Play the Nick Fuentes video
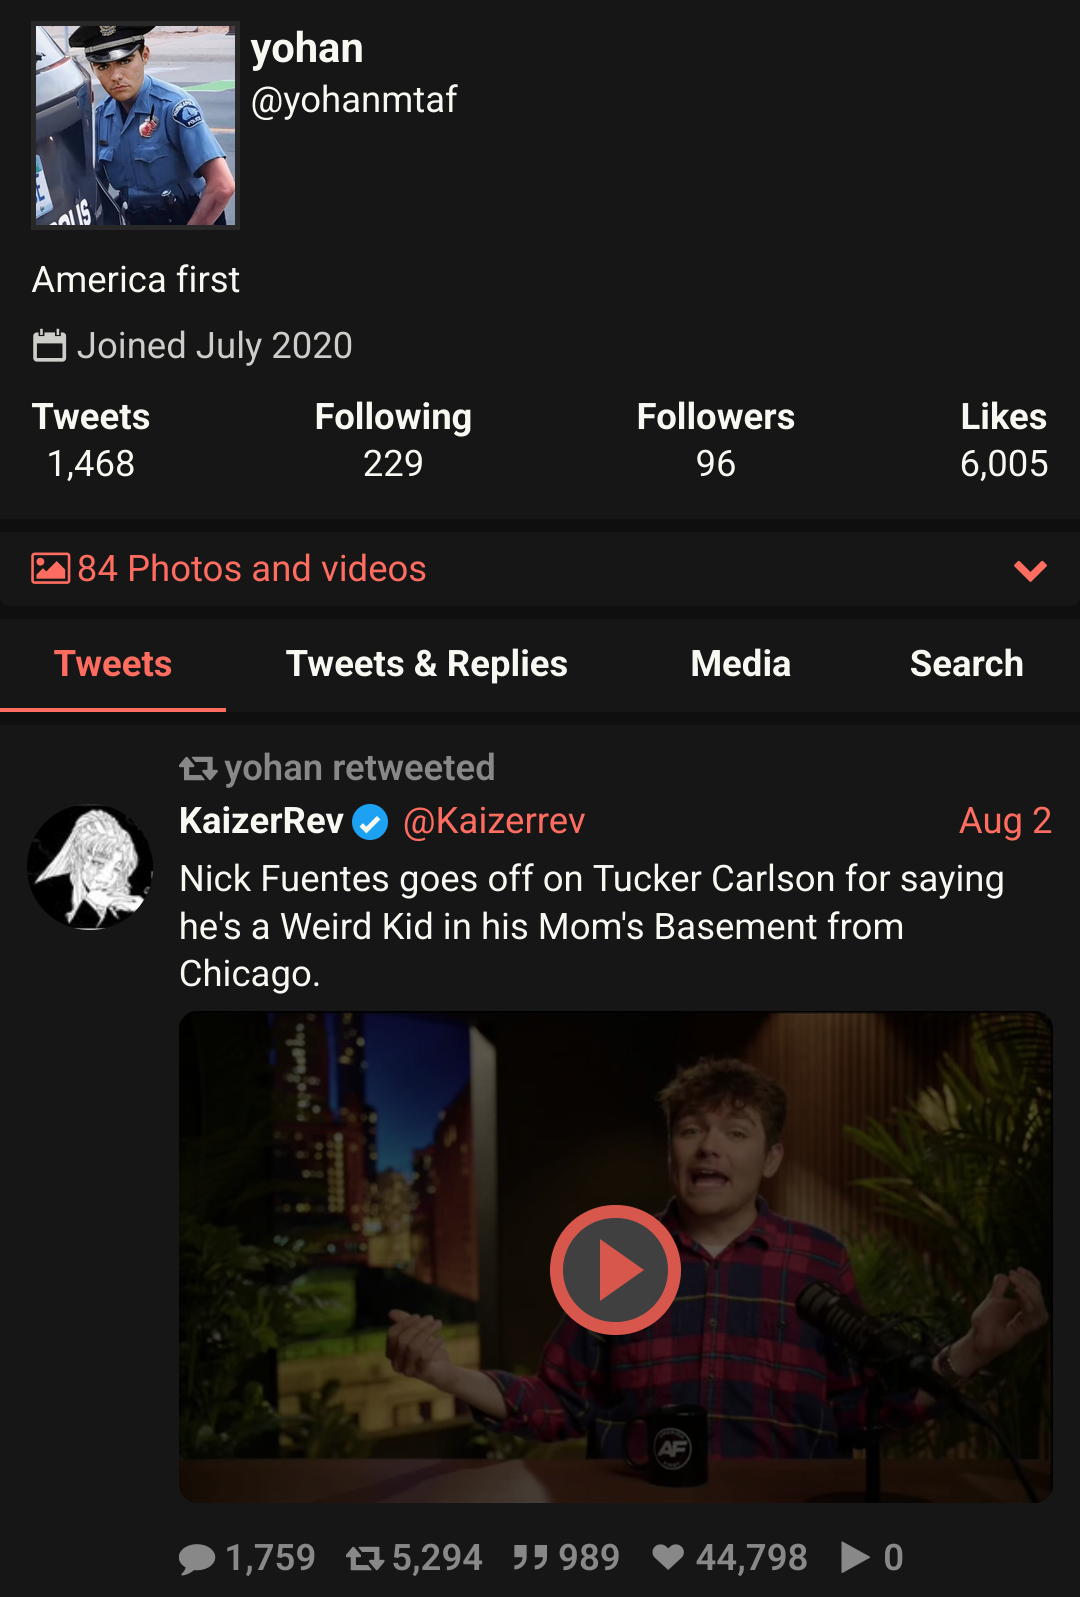 [x=615, y=1269]
